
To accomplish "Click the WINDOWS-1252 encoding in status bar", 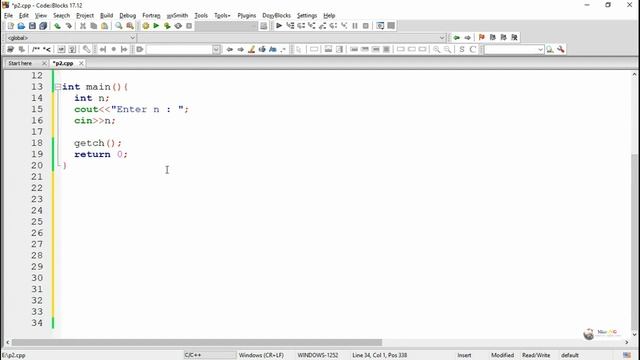I will click(x=318, y=355).
